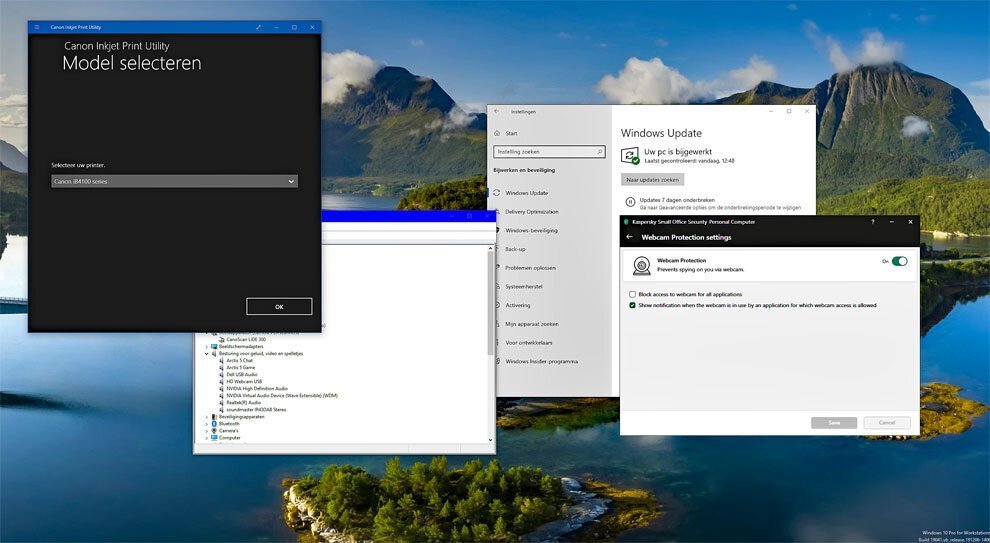Go back using the arrow in Instellingen window
The height and width of the screenshot is (543, 990).
[x=498, y=111]
